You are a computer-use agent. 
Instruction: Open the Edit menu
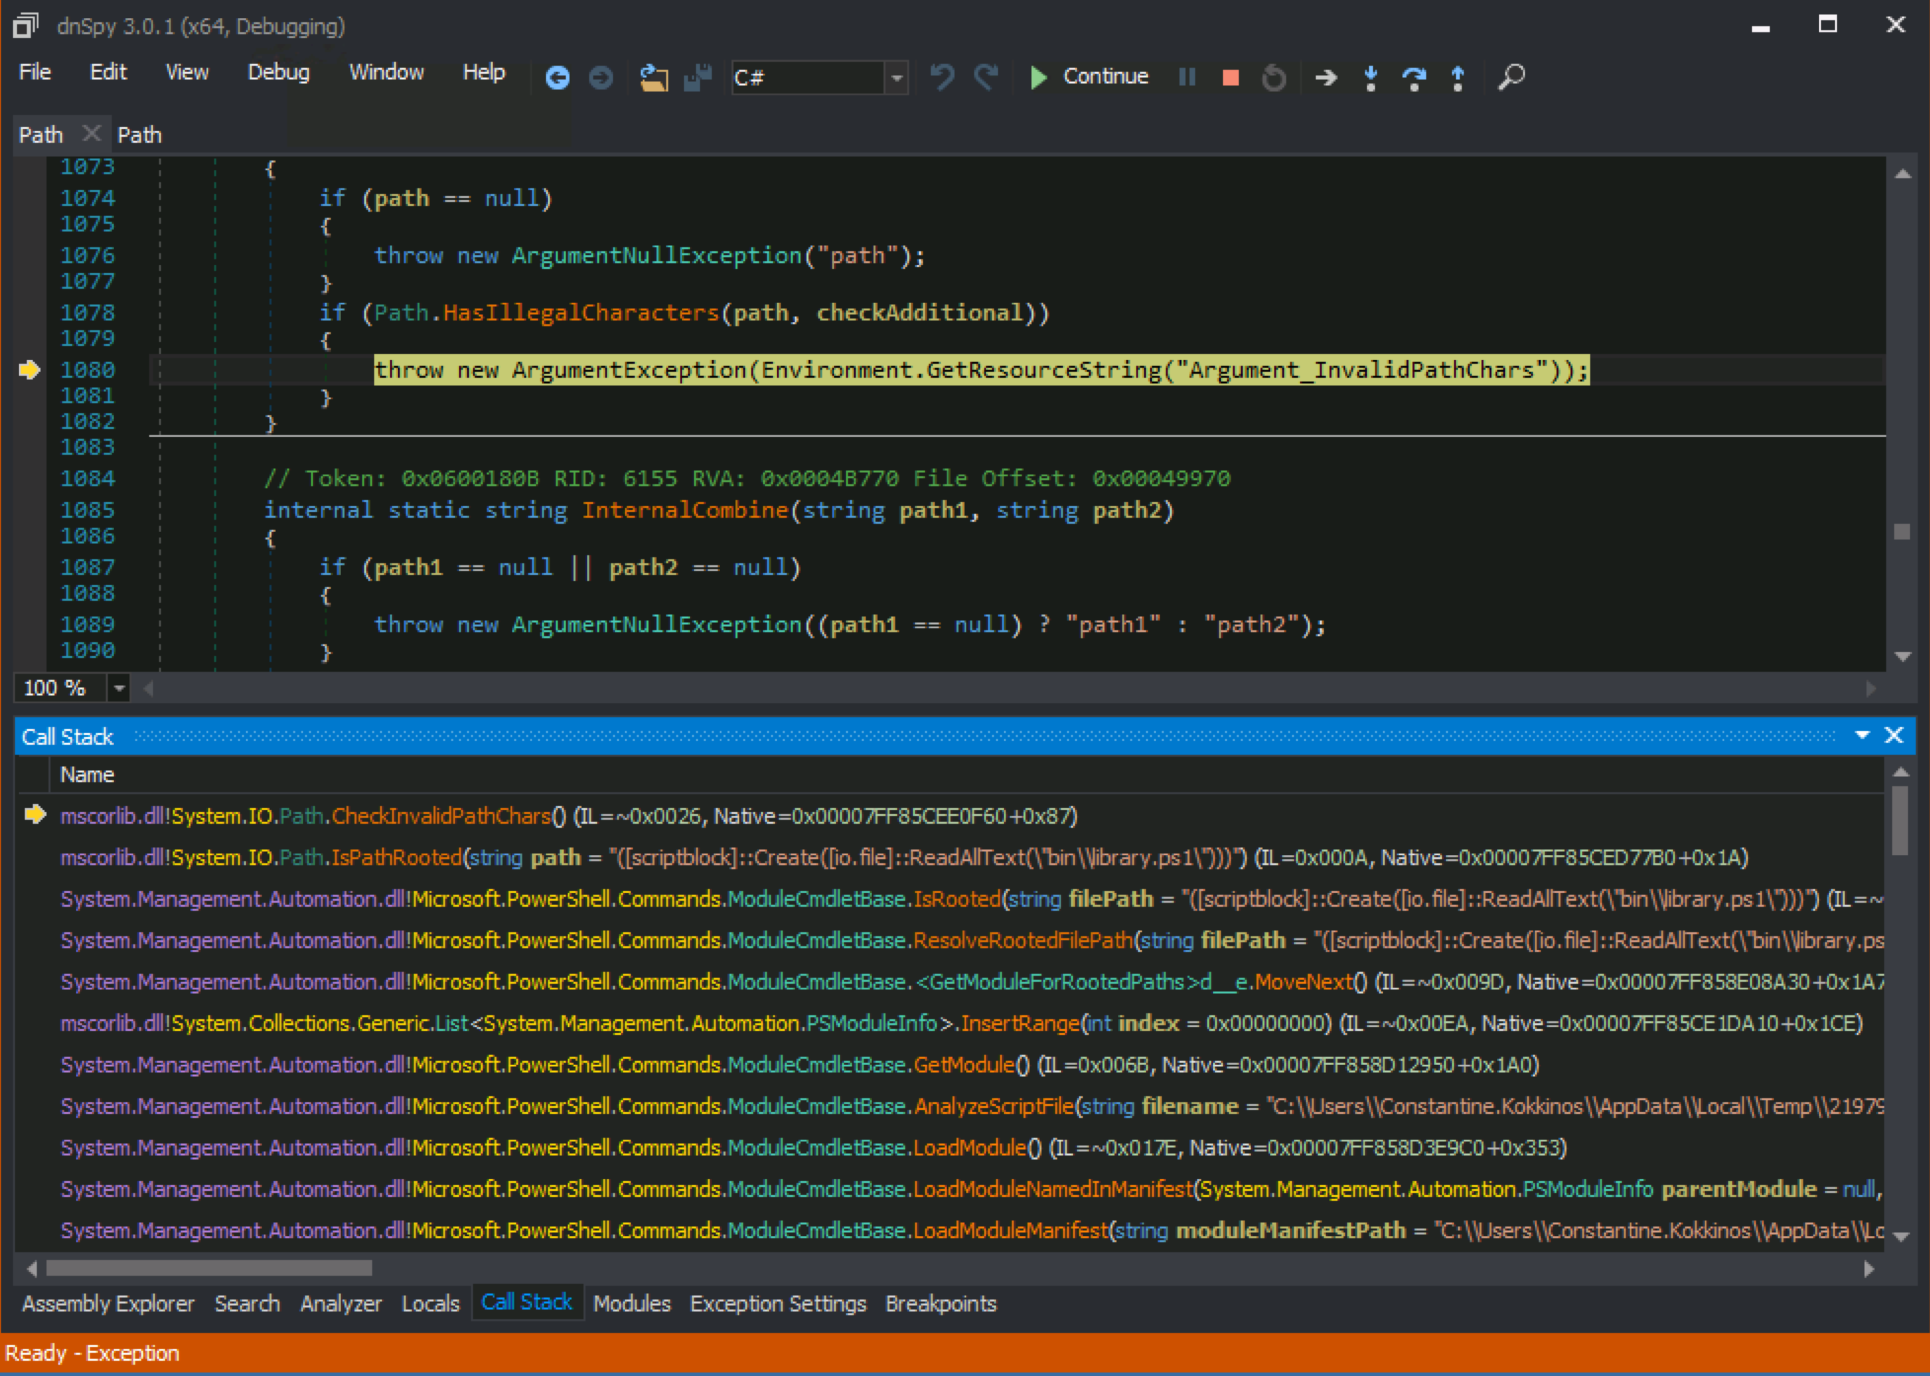108,72
